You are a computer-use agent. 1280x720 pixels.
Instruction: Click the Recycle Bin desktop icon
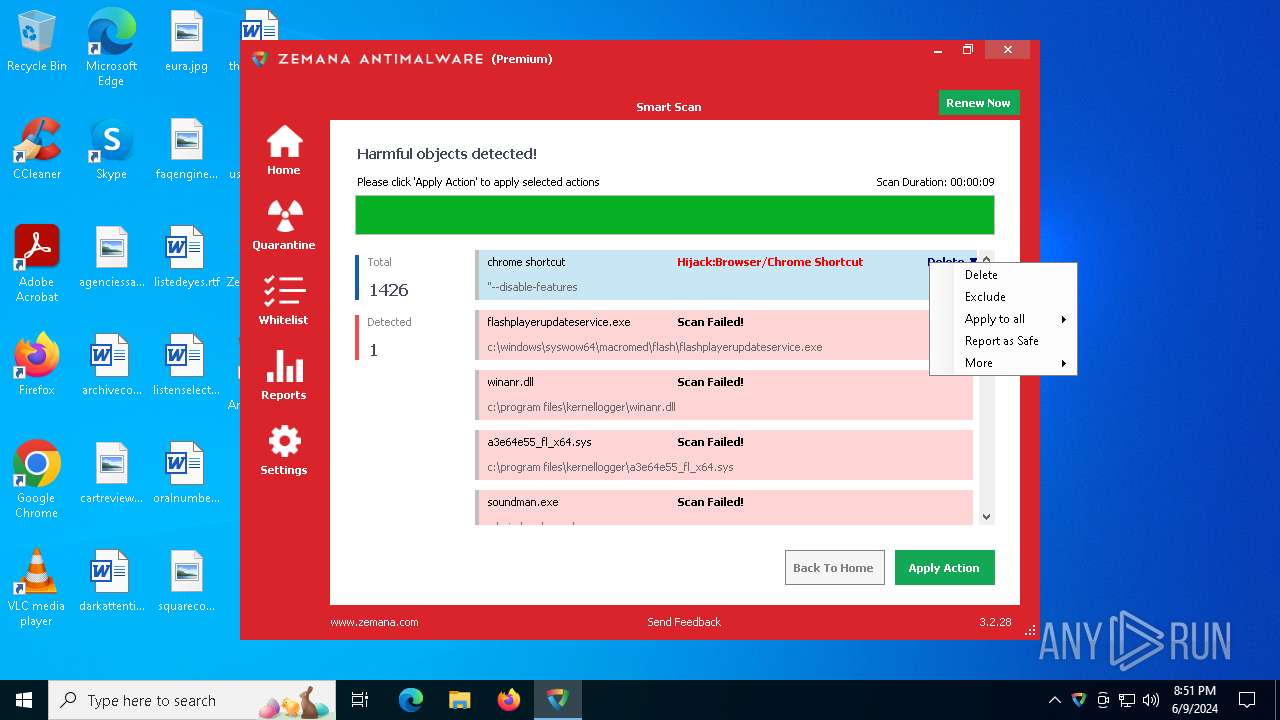point(37,42)
